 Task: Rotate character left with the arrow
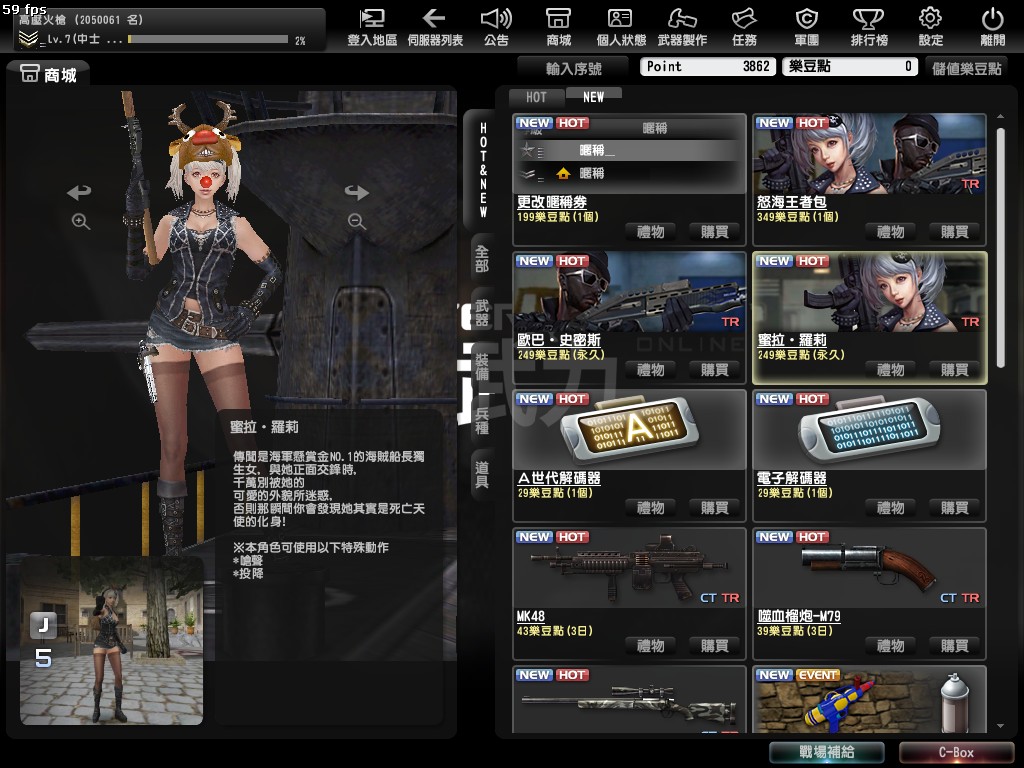point(79,192)
